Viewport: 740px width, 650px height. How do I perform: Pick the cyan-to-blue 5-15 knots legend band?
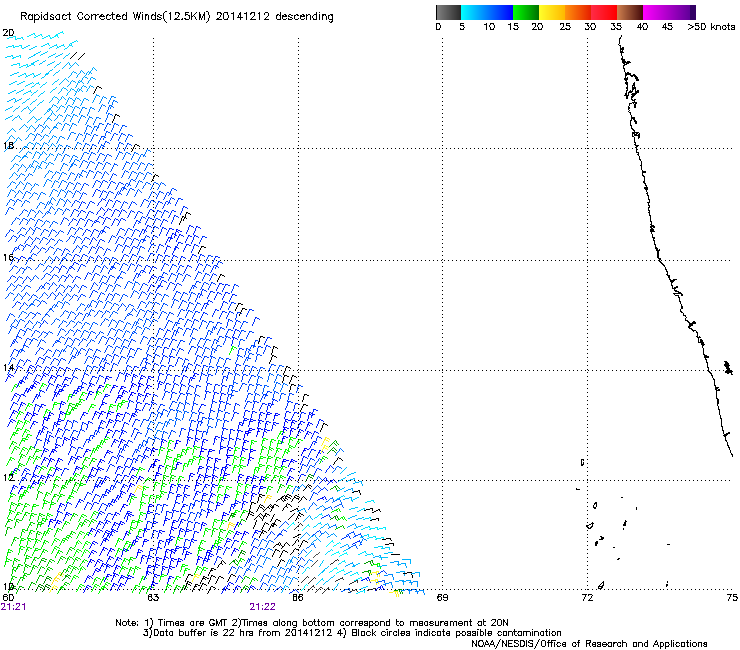(487, 12)
